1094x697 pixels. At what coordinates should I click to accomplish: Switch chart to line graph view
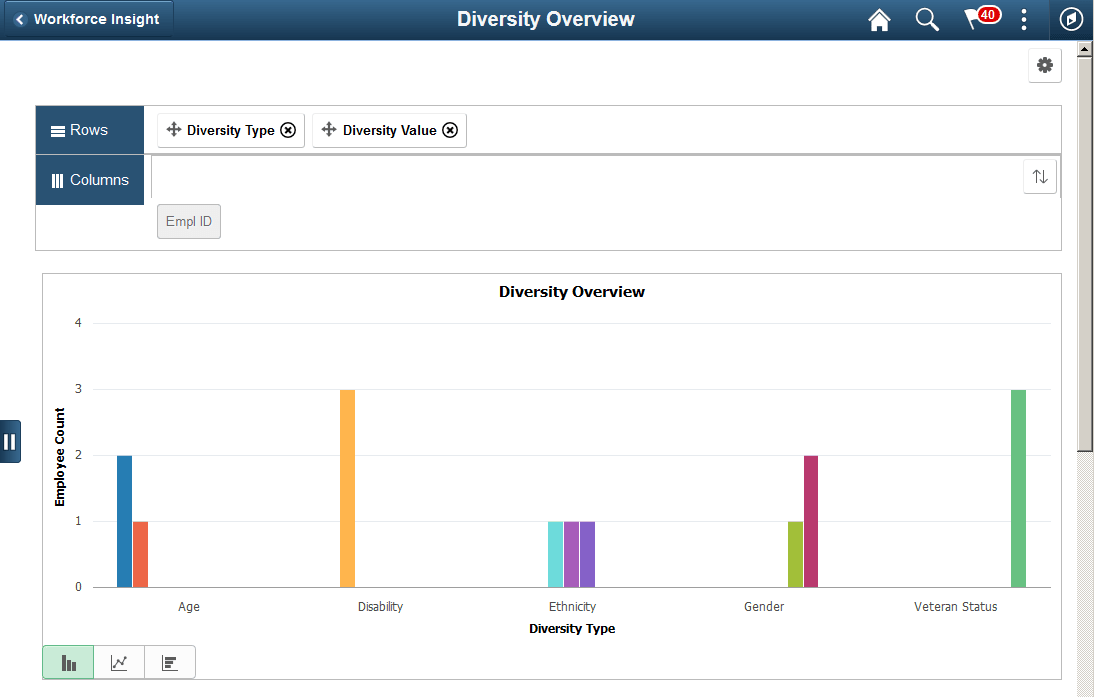119,662
